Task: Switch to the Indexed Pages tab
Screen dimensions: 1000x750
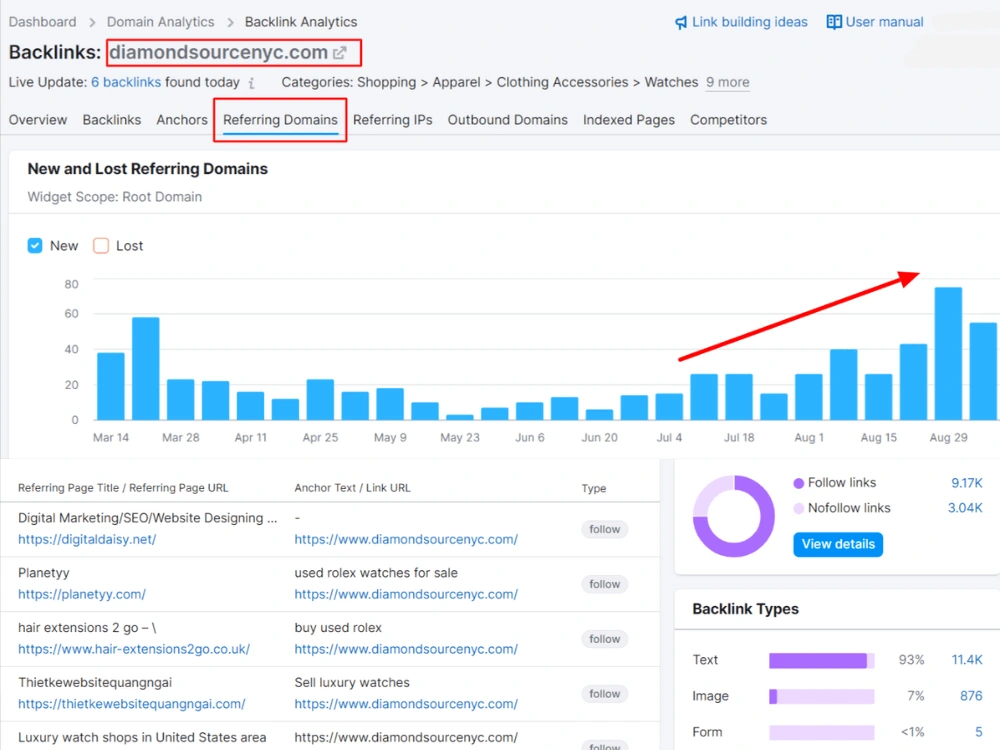Action: 628,120
